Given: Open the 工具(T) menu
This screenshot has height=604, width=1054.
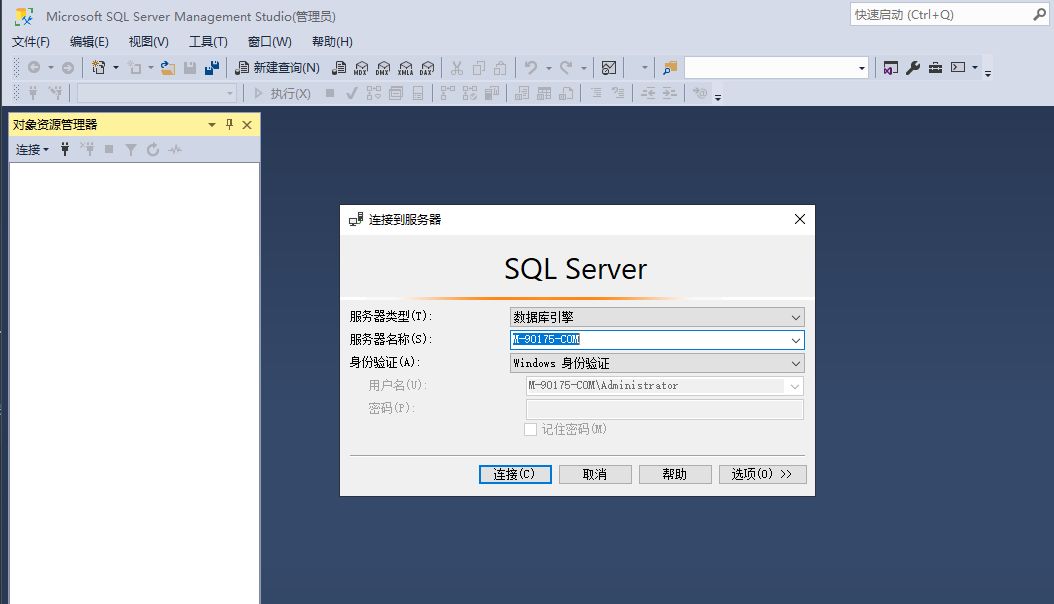Looking at the screenshot, I should (208, 42).
